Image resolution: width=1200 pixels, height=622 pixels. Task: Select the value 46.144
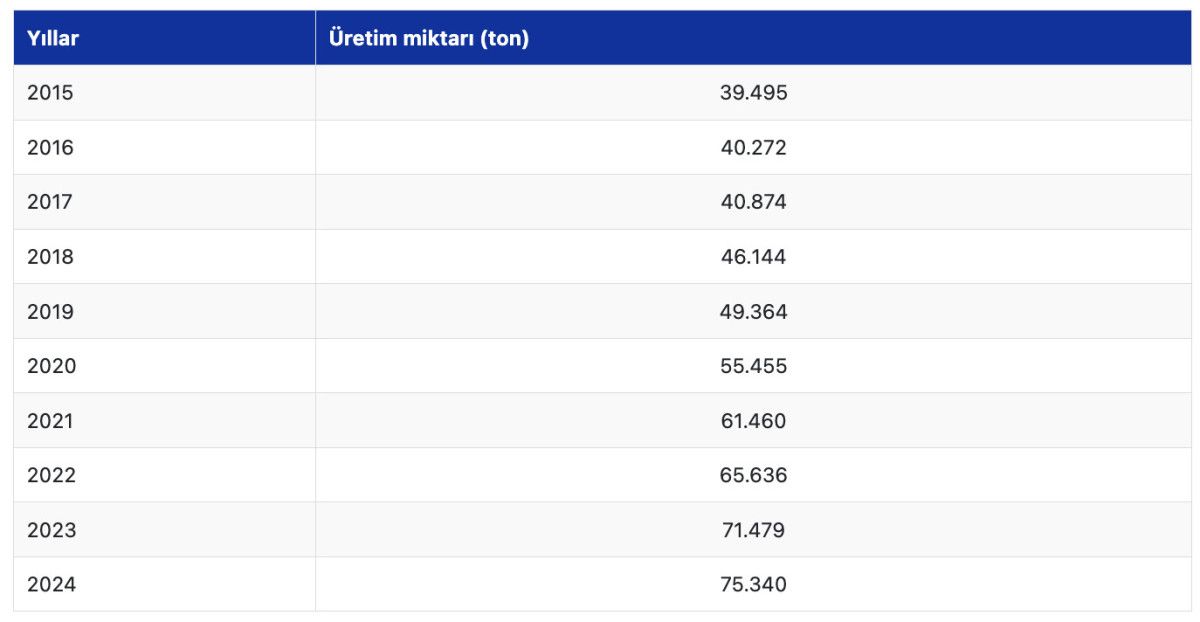pos(753,257)
